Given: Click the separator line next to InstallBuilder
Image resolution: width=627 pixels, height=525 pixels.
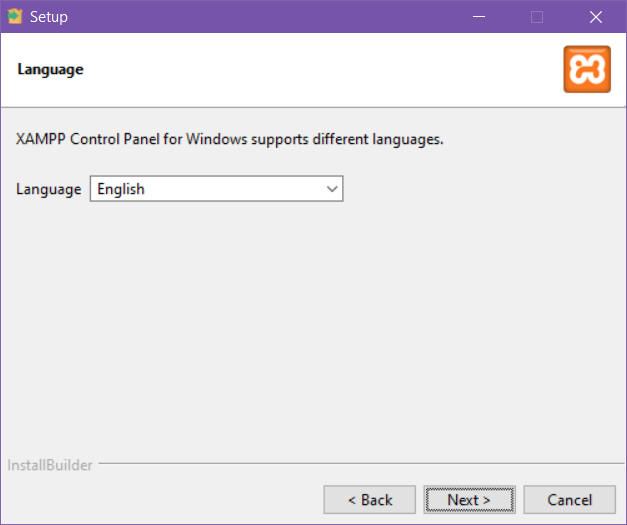Looking at the screenshot, I should [350, 465].
